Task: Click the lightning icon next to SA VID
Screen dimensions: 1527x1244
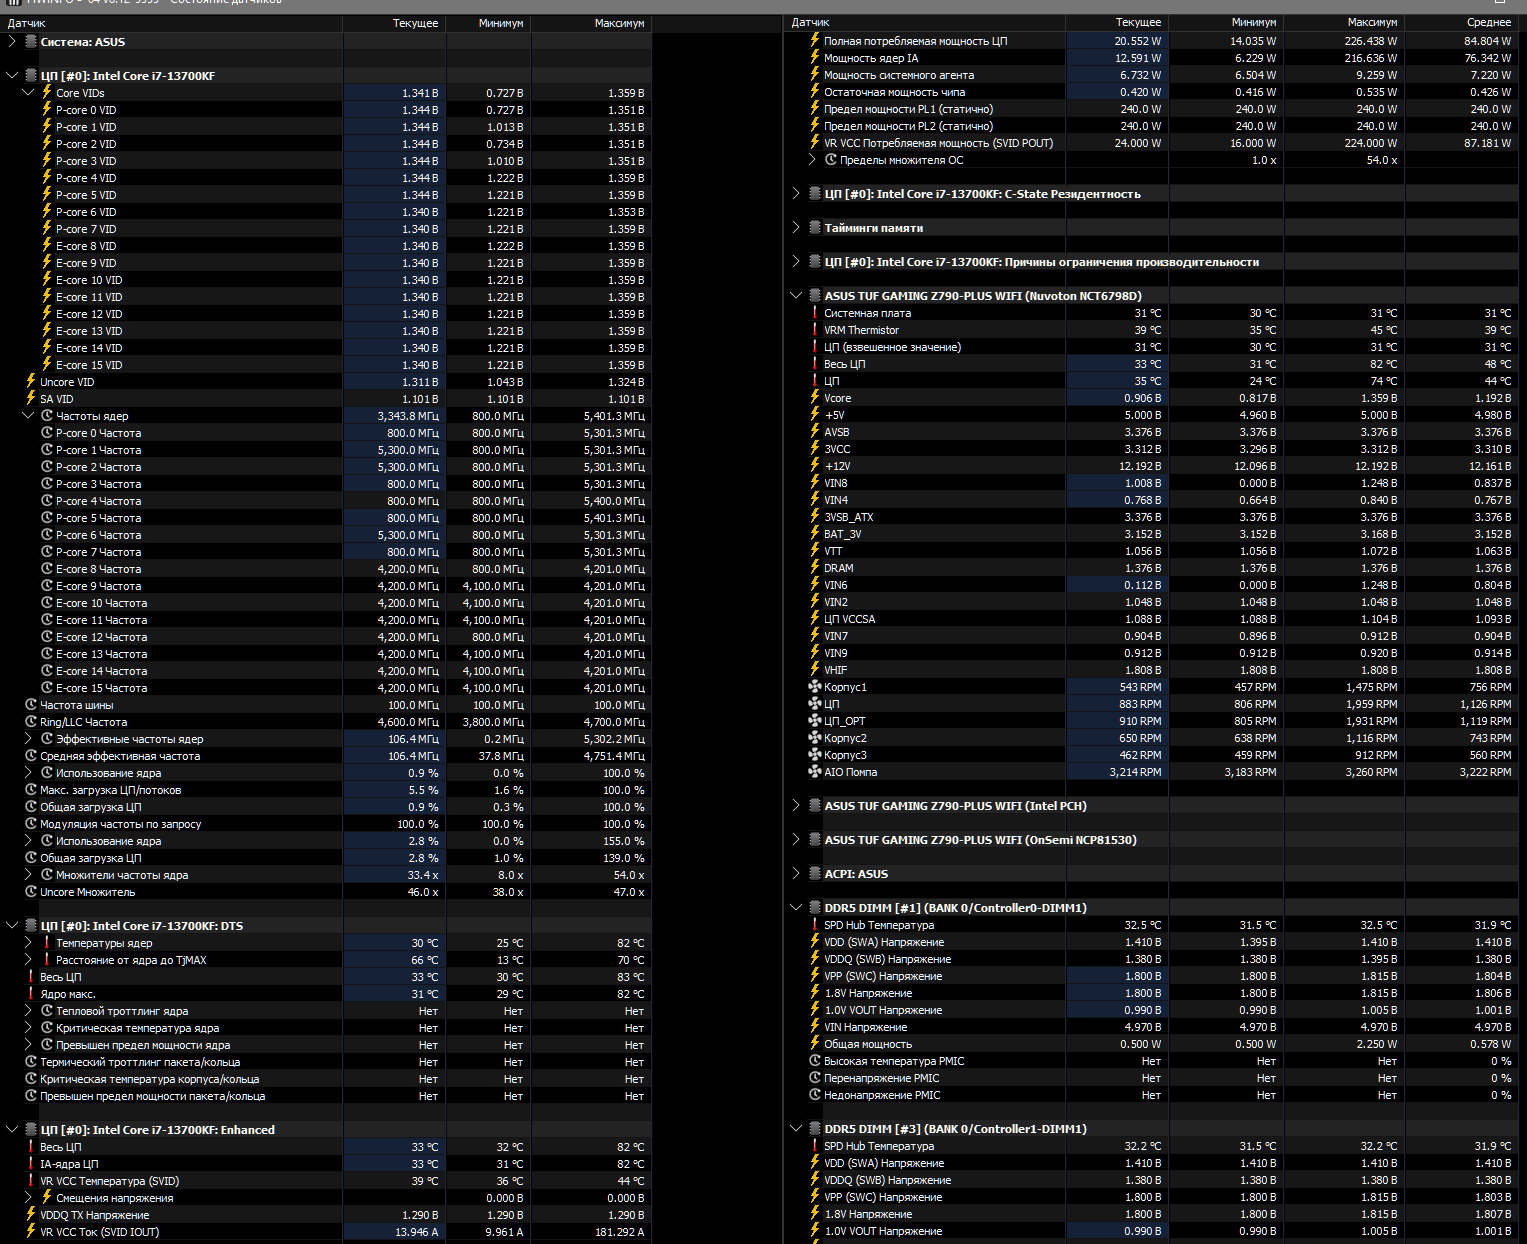Action: coord(31,399)
